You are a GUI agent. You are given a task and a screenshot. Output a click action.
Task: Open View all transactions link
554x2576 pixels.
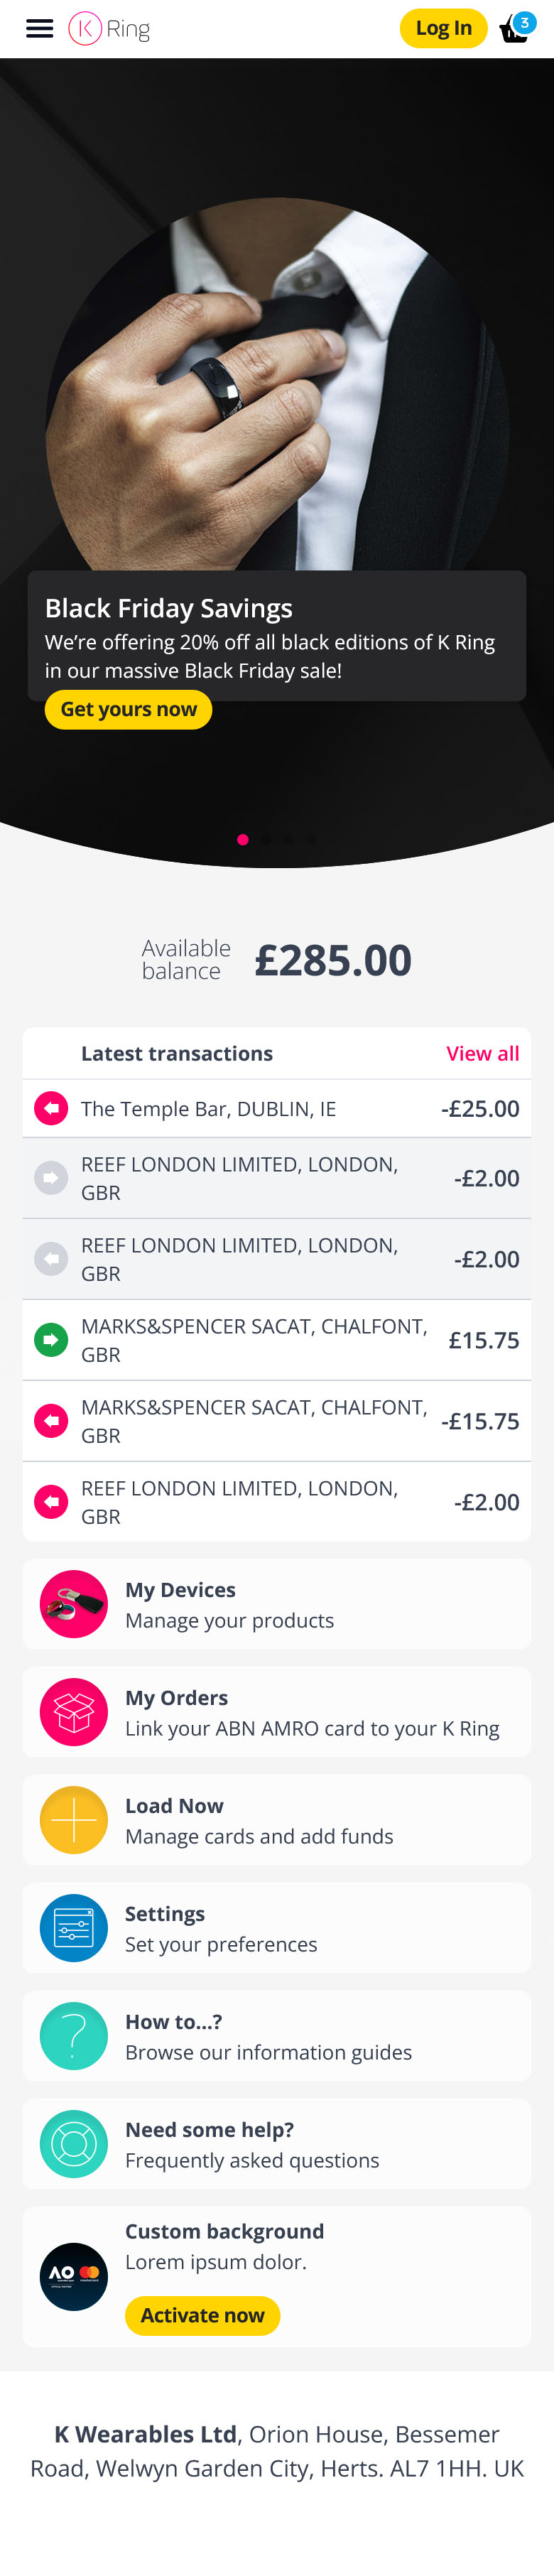pyautogui.click(x=482, y=1053)
